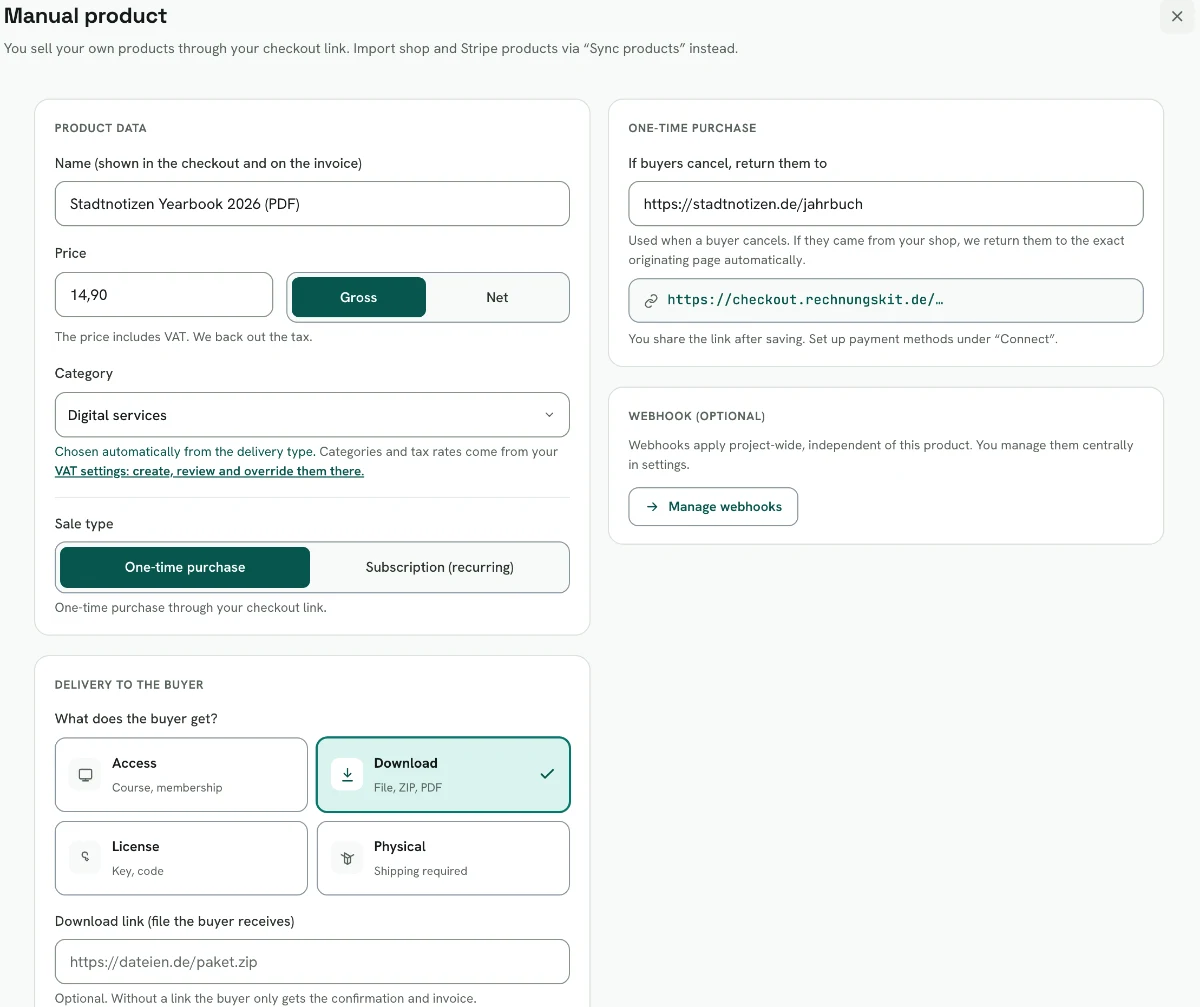The height and width of the screenshot is (1007, 1200).
Task: Click the Download card checkmark
Action: click(x=547, y=774)
